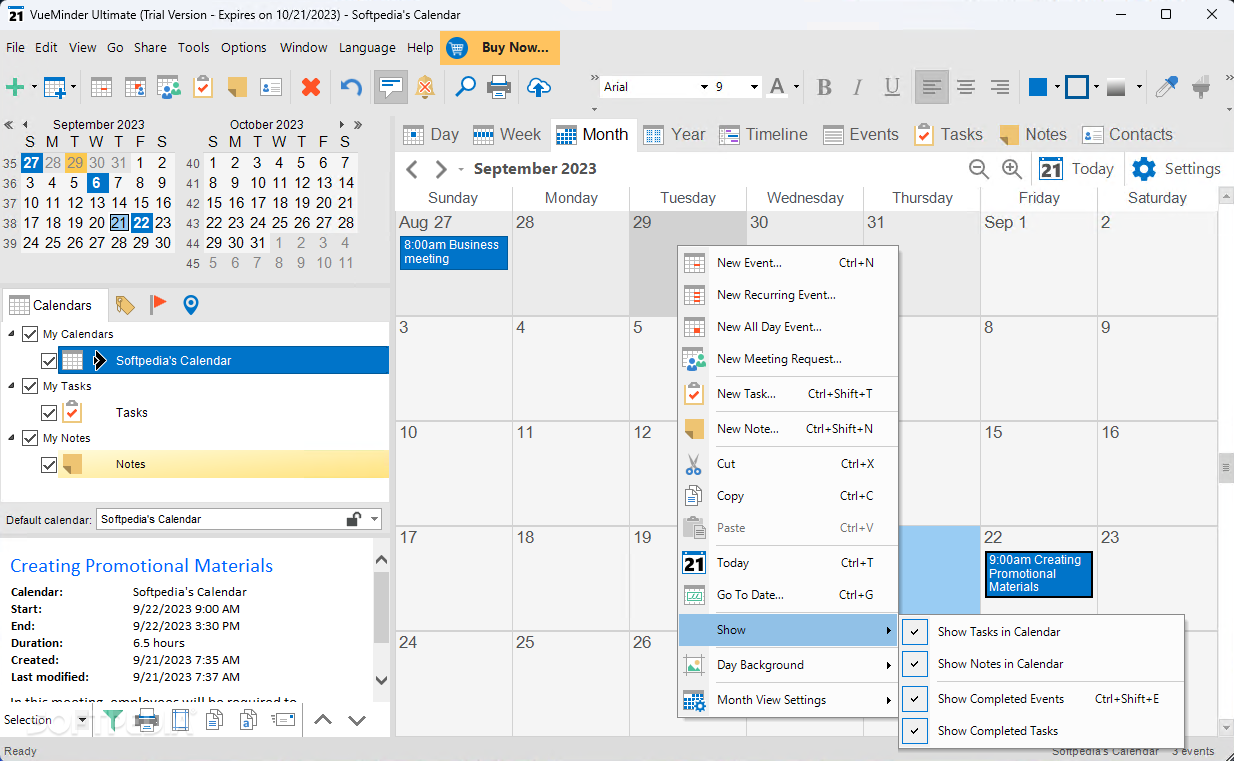Click the Settings gear button
The height and width of the screenshot is (761, 1234).
click(x=1176, y=169)
